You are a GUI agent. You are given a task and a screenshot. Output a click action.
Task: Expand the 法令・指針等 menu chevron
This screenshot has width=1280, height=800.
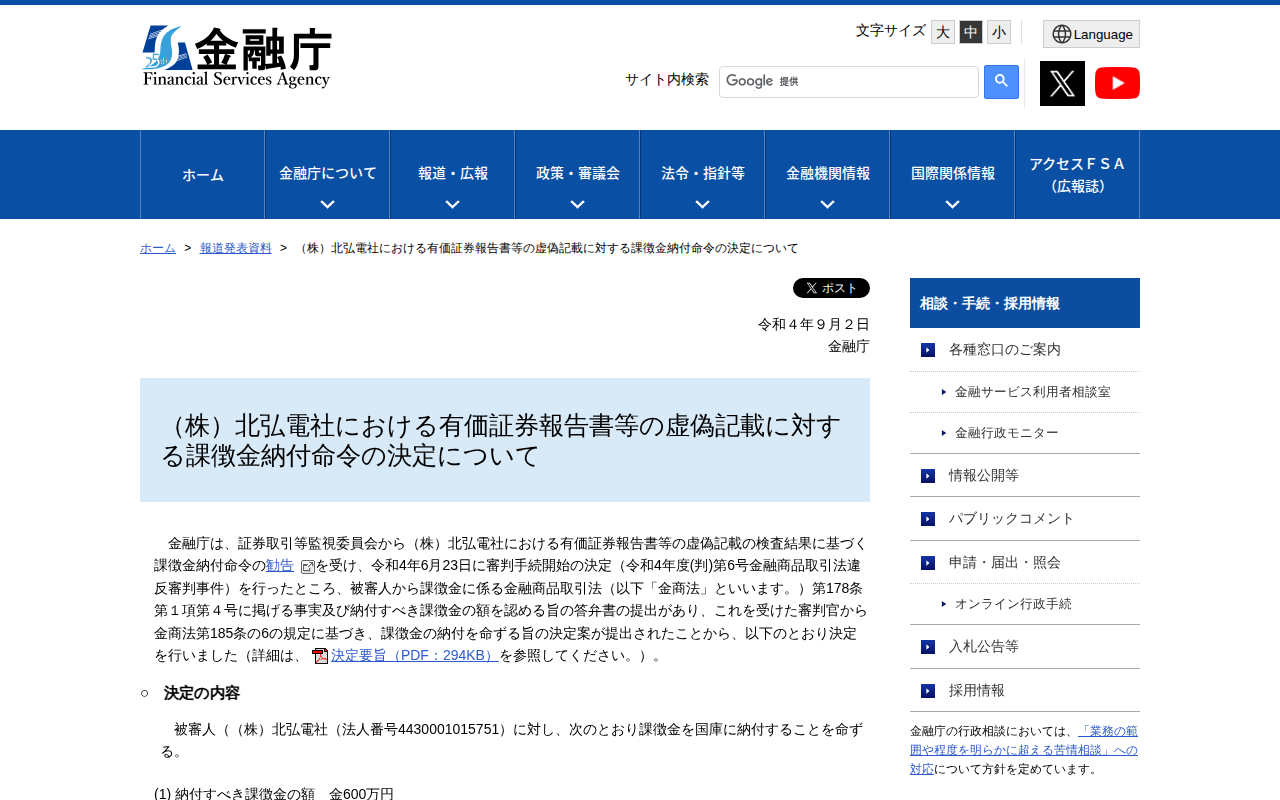[x=702, y=204]
